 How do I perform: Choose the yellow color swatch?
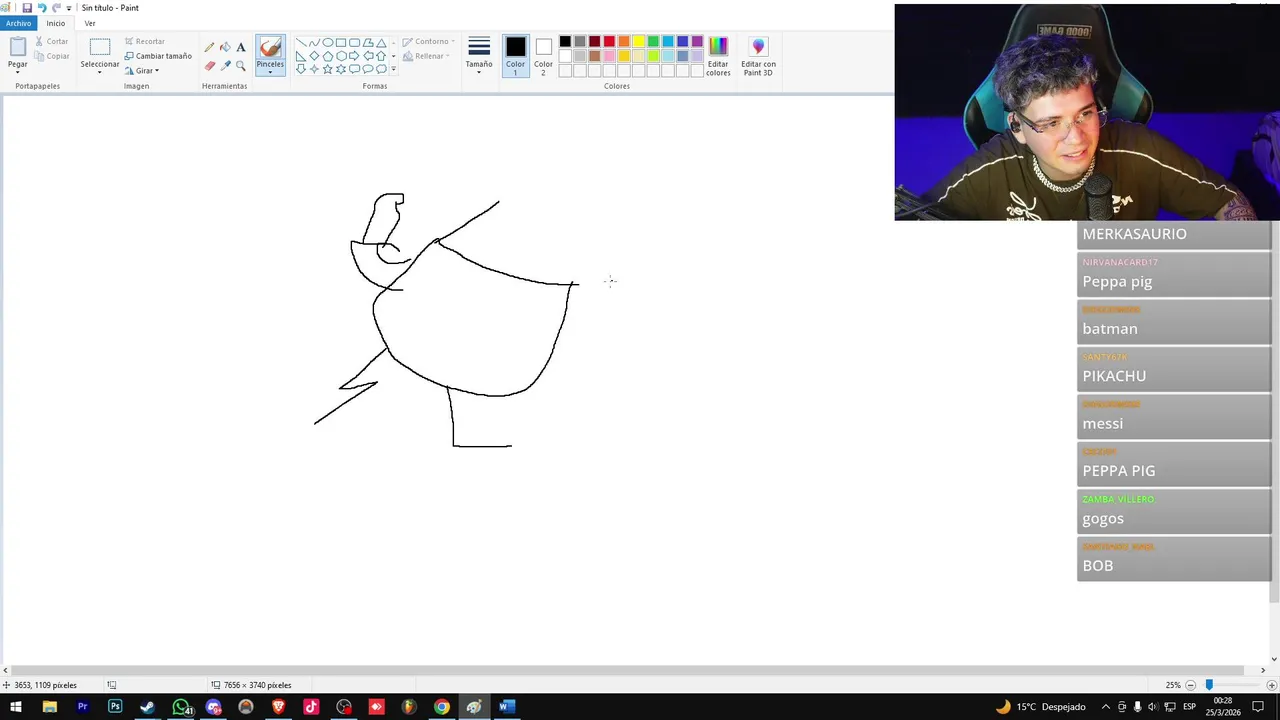[x=638, y=41]
